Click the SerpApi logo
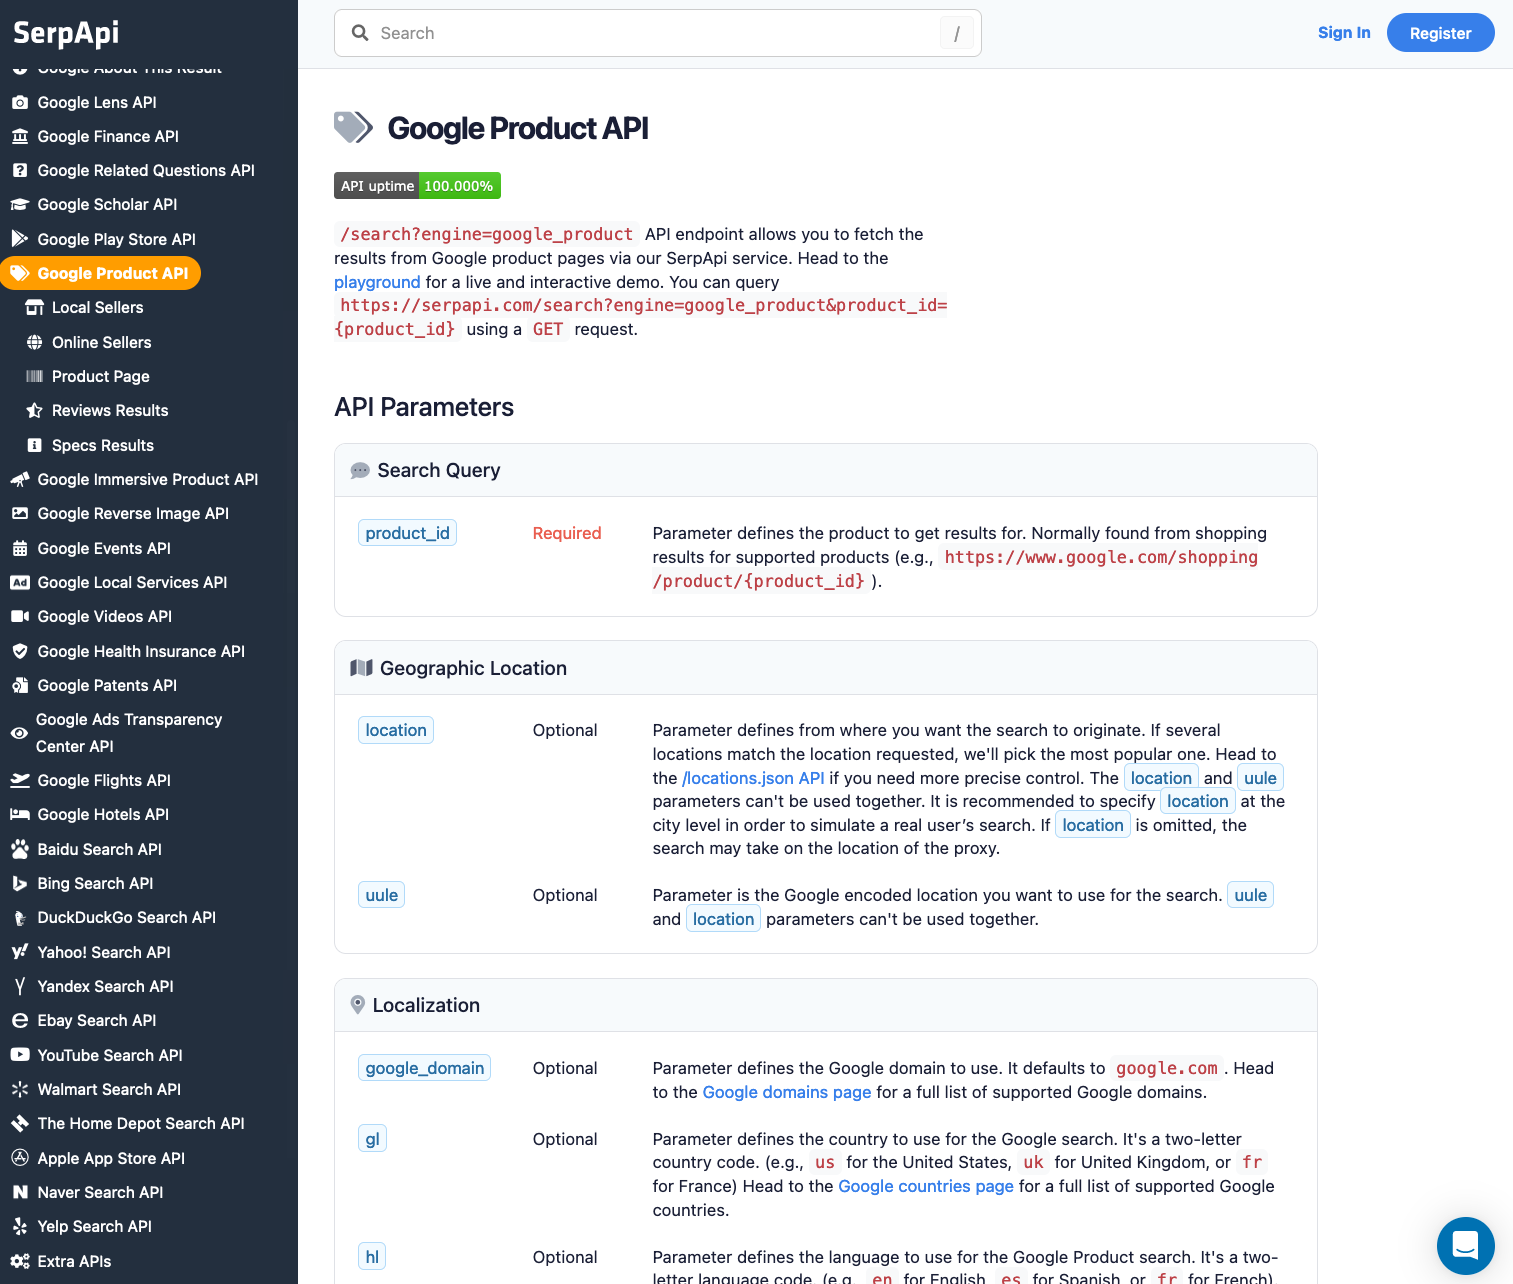1513x1284 pixels. coord(66,33)
